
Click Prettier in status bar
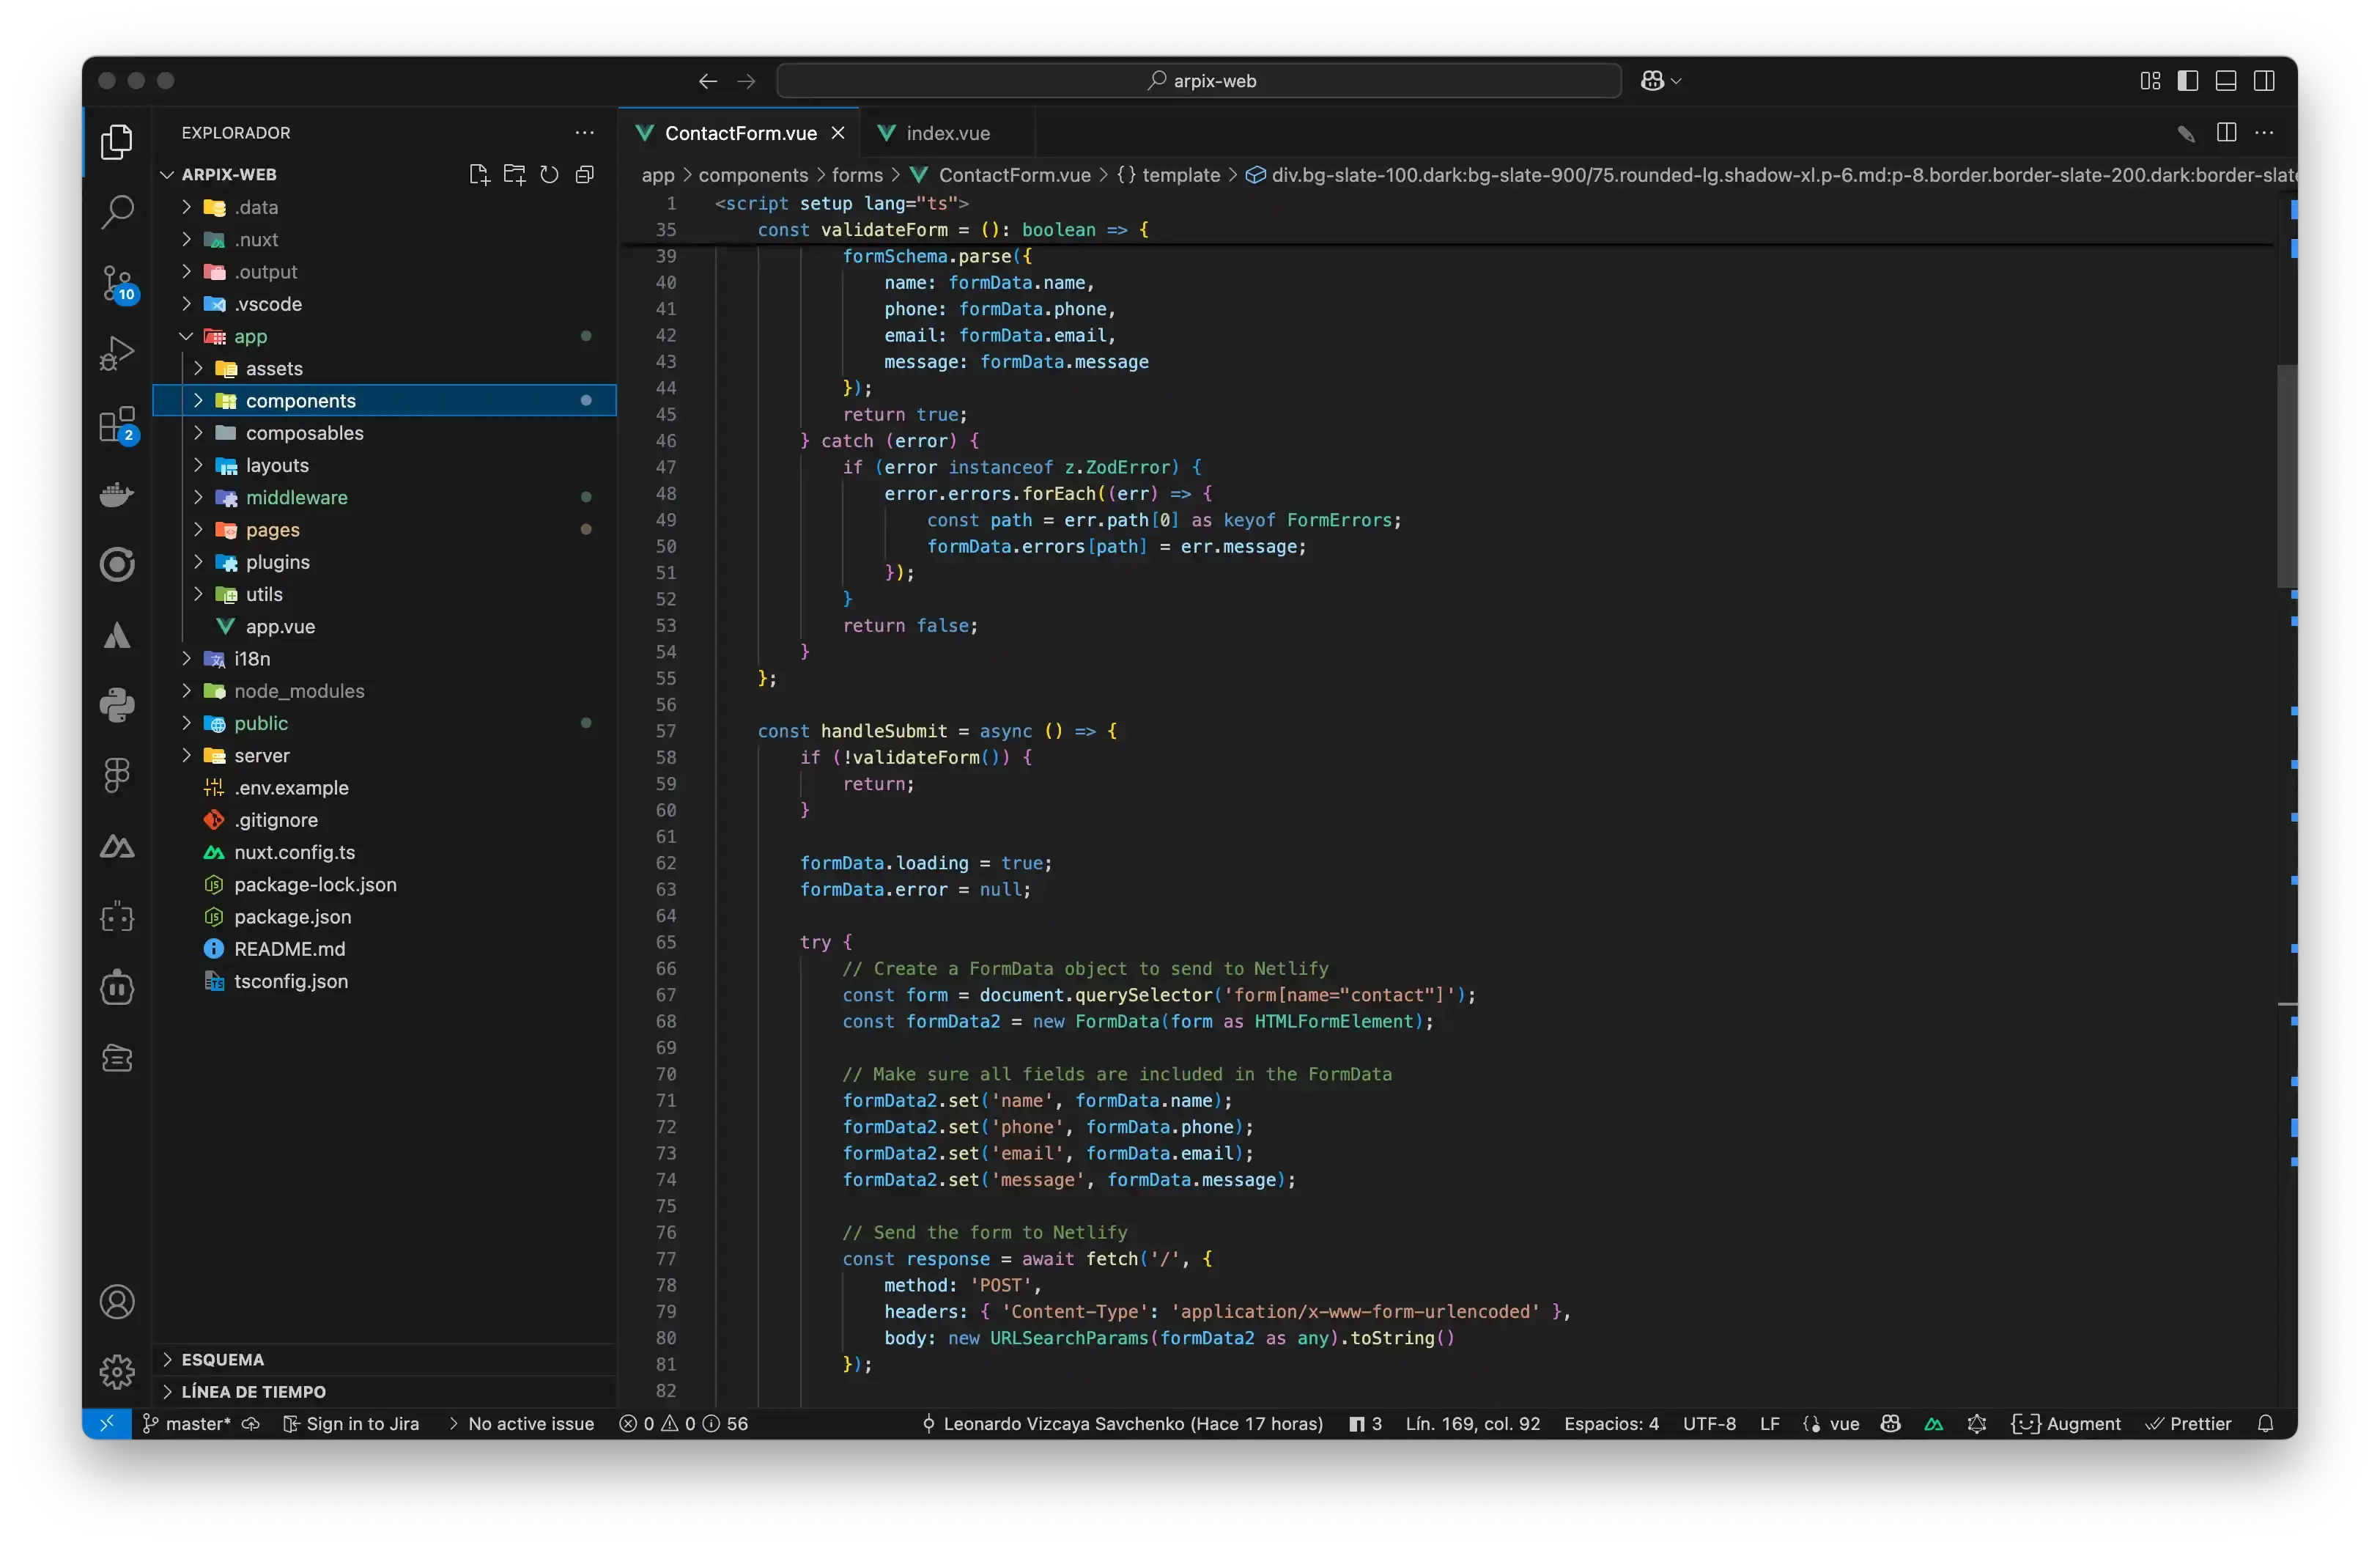(x=2188, y=1423)
